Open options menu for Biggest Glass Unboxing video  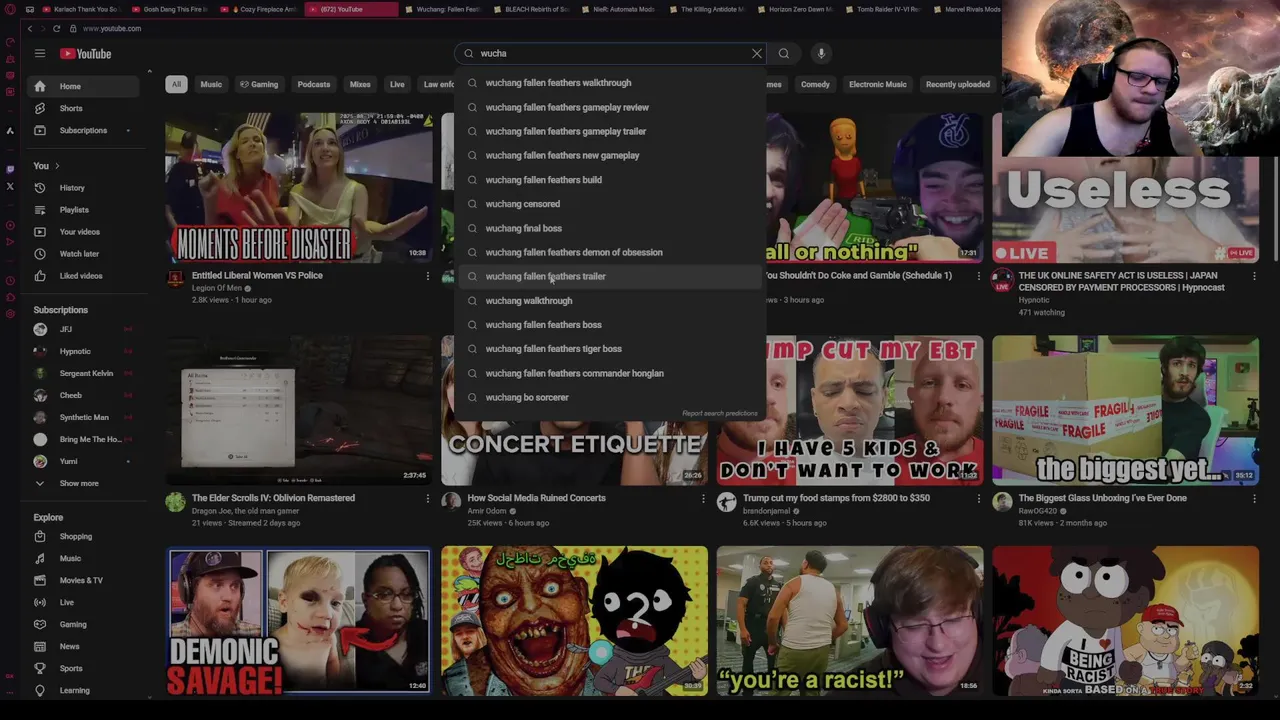[1254, 498]
